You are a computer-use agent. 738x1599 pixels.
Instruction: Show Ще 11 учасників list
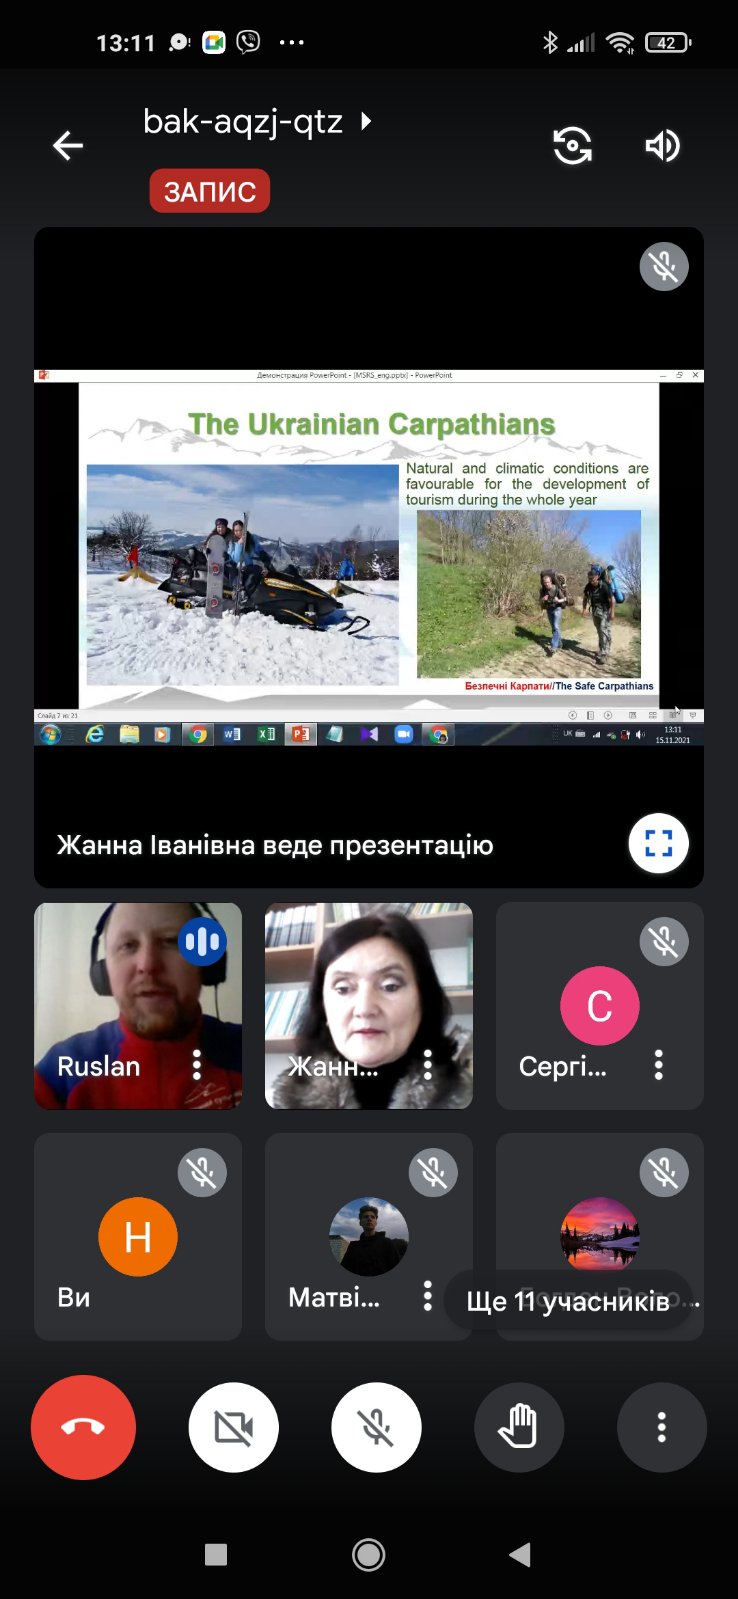tap(568, 1301)
